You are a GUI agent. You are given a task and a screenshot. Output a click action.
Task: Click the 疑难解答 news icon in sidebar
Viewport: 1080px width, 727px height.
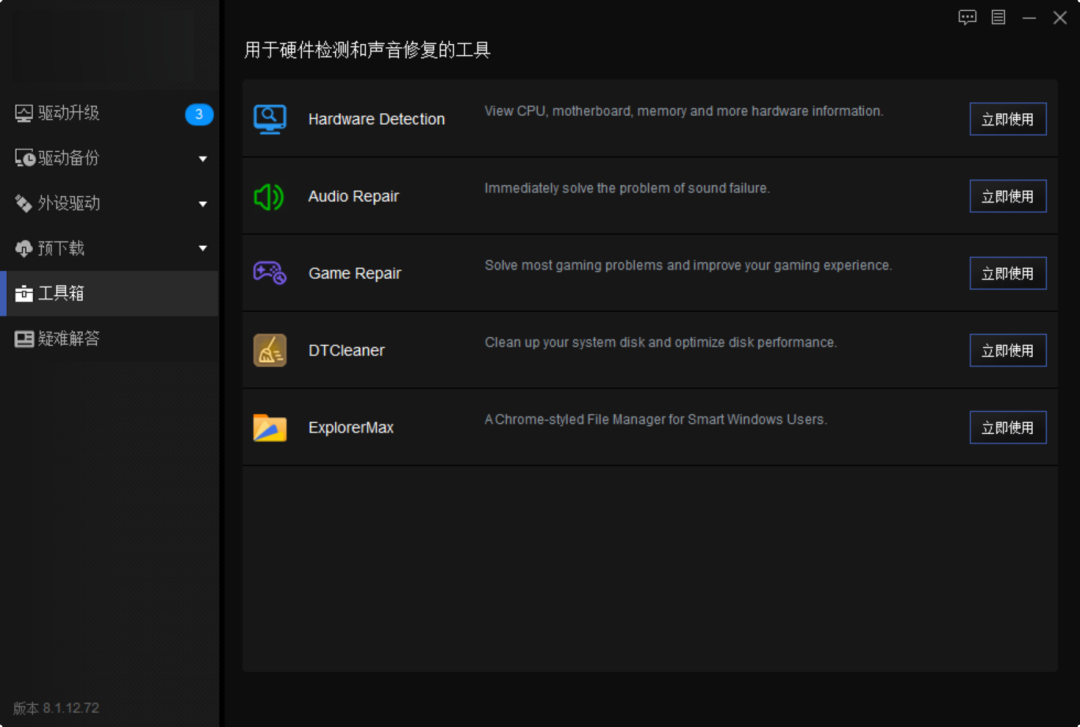tap(23, 338)
